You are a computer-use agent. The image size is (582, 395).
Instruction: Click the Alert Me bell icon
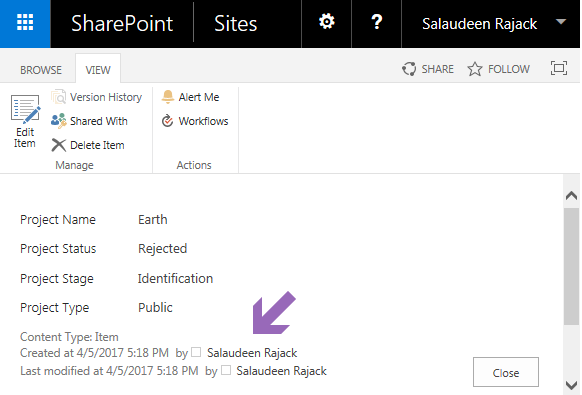click(x=168, y=97)
